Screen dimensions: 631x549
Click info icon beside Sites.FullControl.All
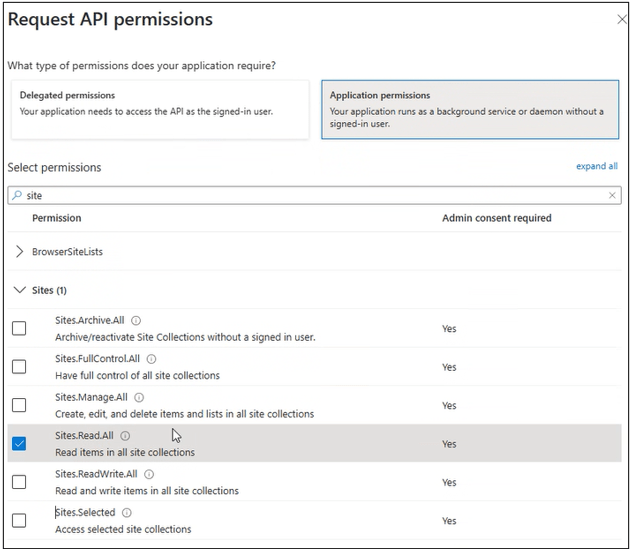click(152, 359)
